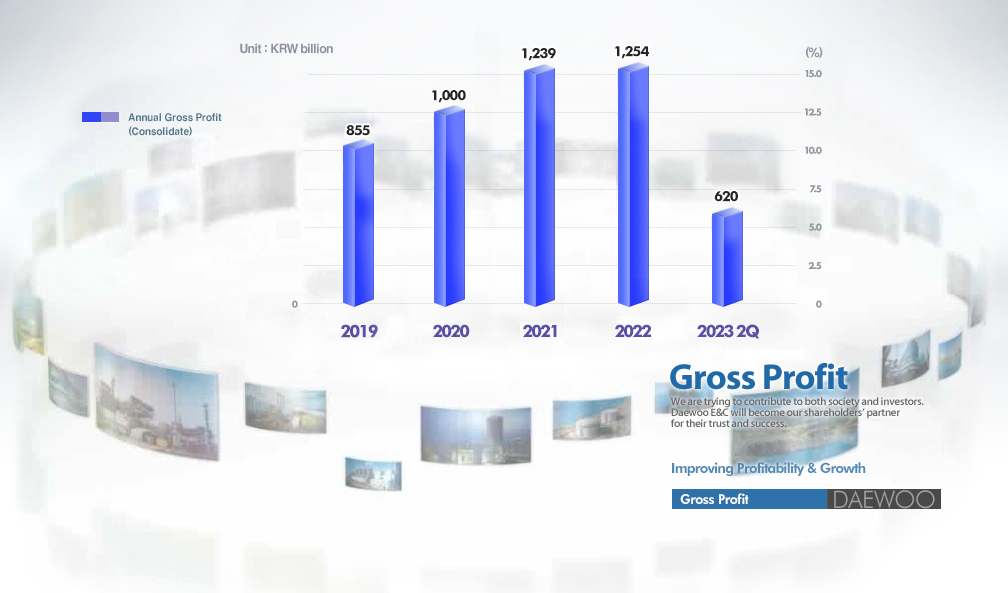Click the 15.0 percent axis tick
This screenshot has height=593, width=1008.
coord(813,74)
